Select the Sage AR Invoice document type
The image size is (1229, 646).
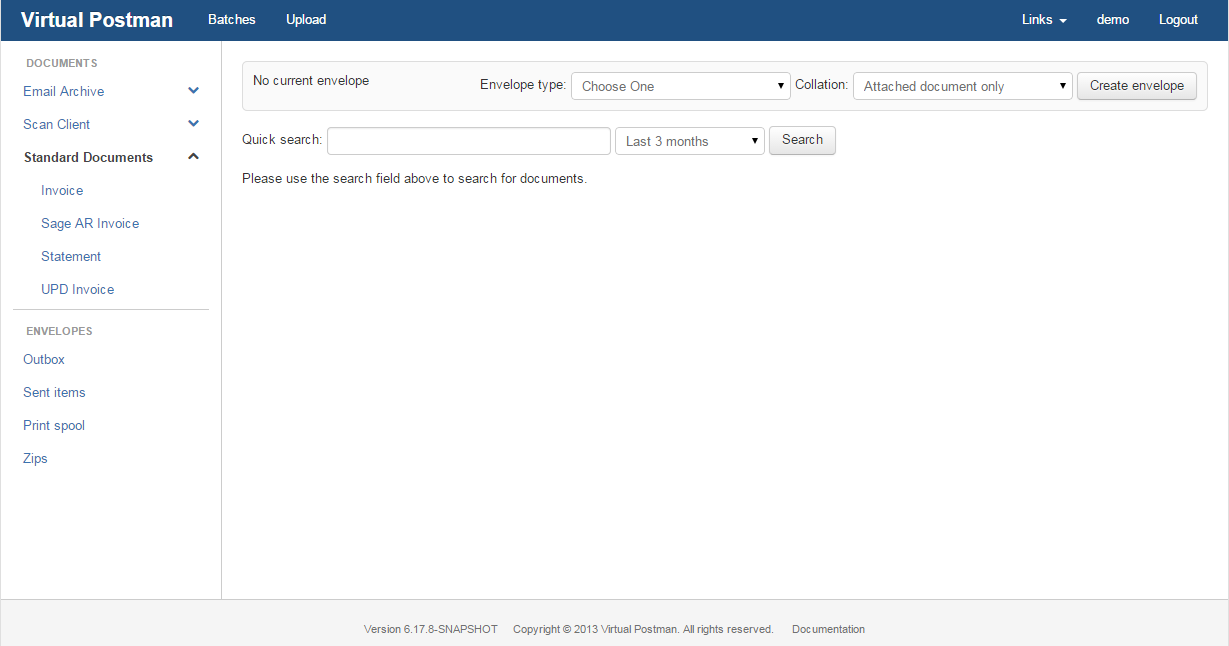point(90,223)
